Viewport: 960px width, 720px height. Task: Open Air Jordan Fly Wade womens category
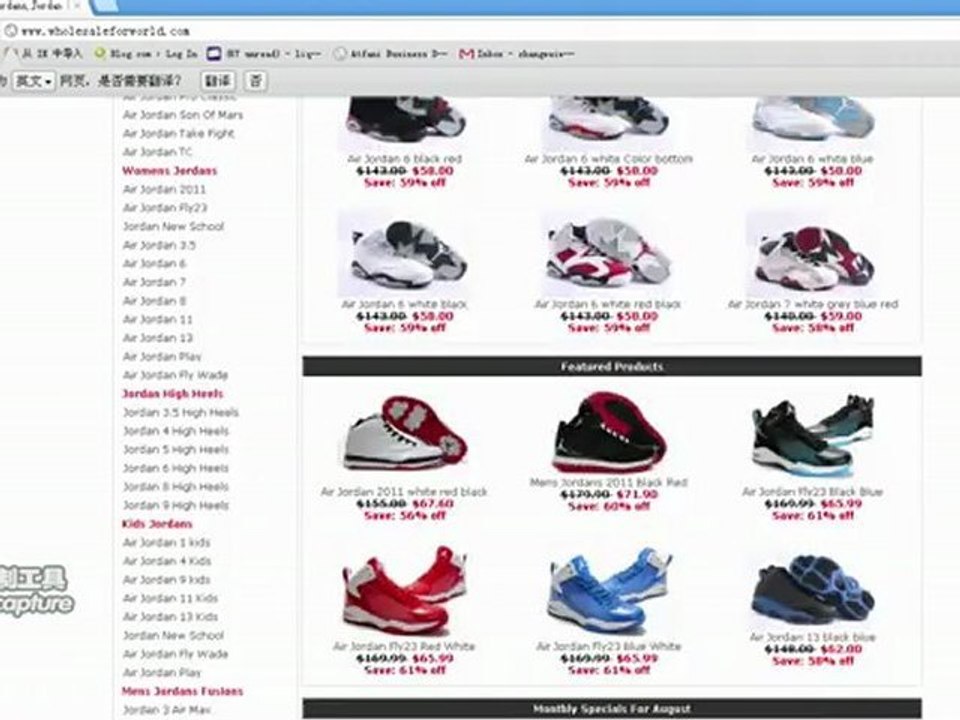175,375
